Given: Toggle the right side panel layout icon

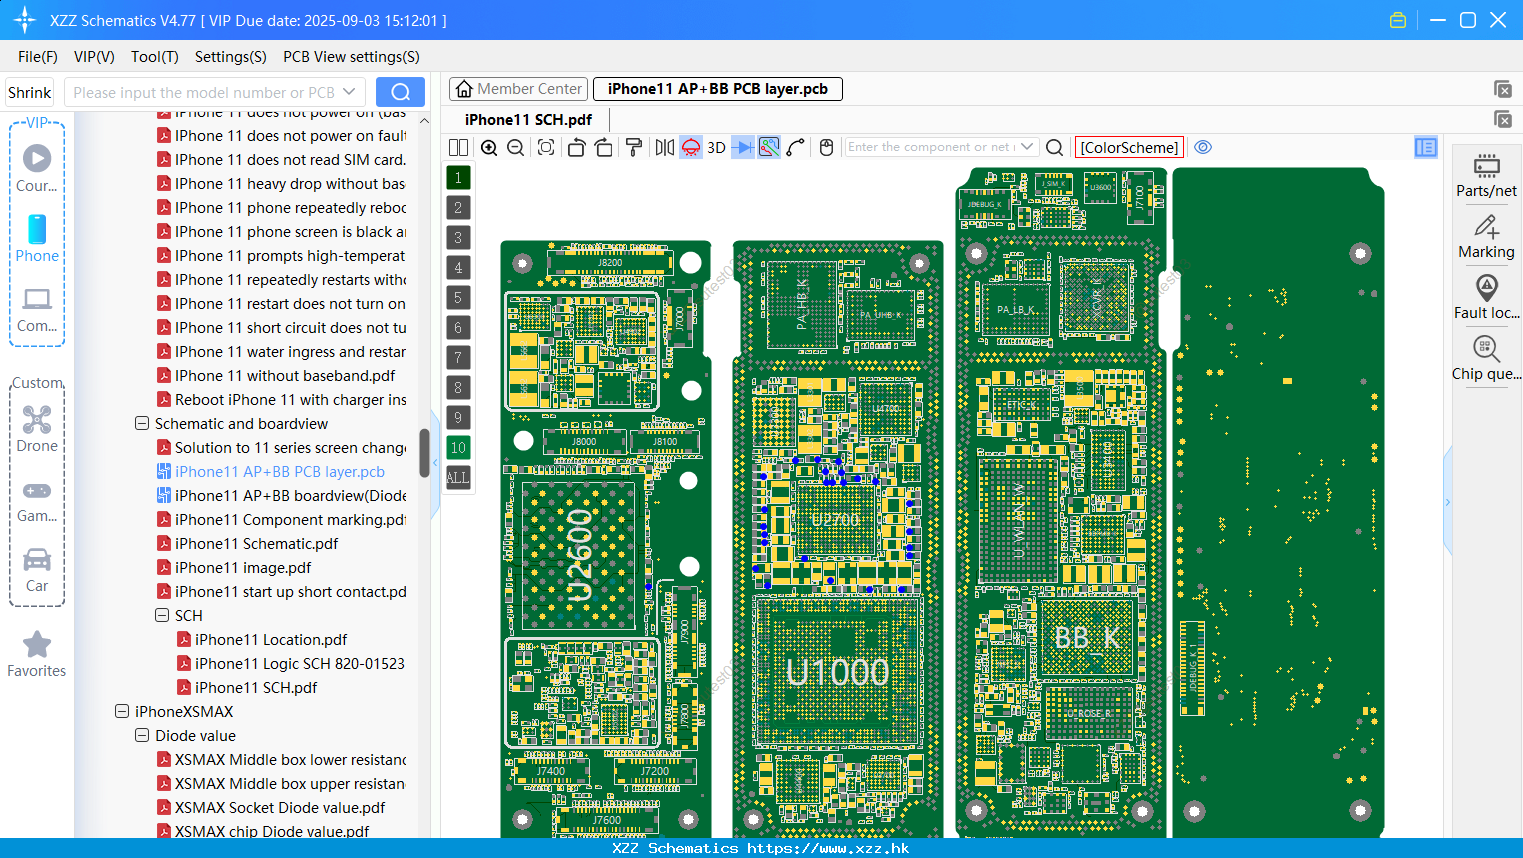Looking at the screenshot, I should (x=1426, y=147).
